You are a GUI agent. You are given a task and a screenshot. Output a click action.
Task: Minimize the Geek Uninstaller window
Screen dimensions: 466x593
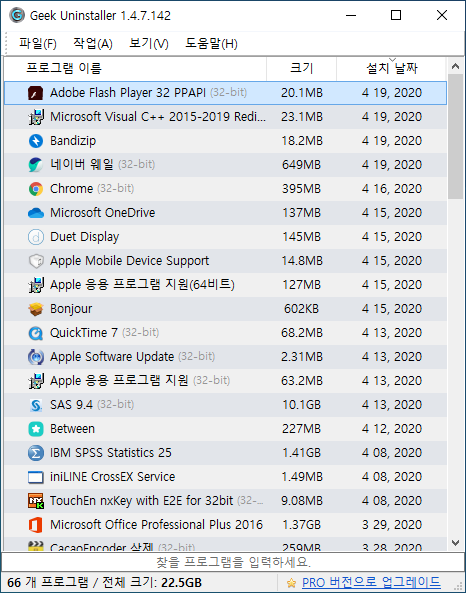351,15
